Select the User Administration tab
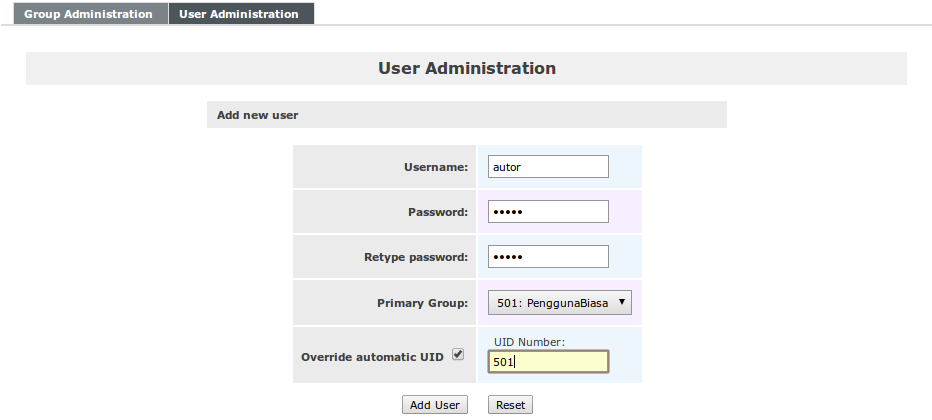The width and height of the screenshot is (932, 420). click(239, 14)
